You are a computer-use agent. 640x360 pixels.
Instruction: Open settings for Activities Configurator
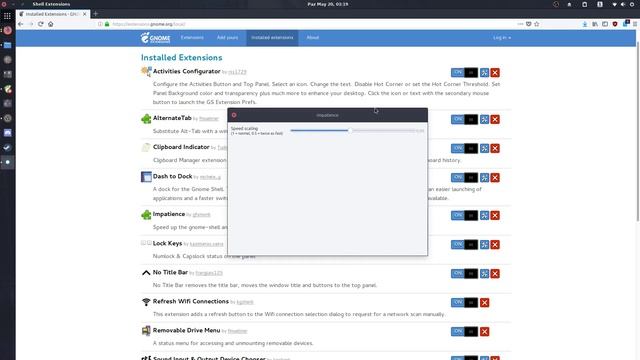tap(484, 73)
